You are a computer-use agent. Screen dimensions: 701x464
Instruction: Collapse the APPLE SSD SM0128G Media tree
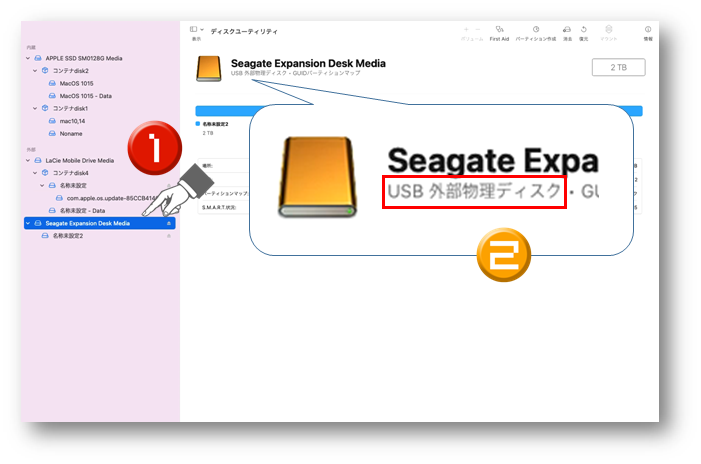click(x=28, y=58)
